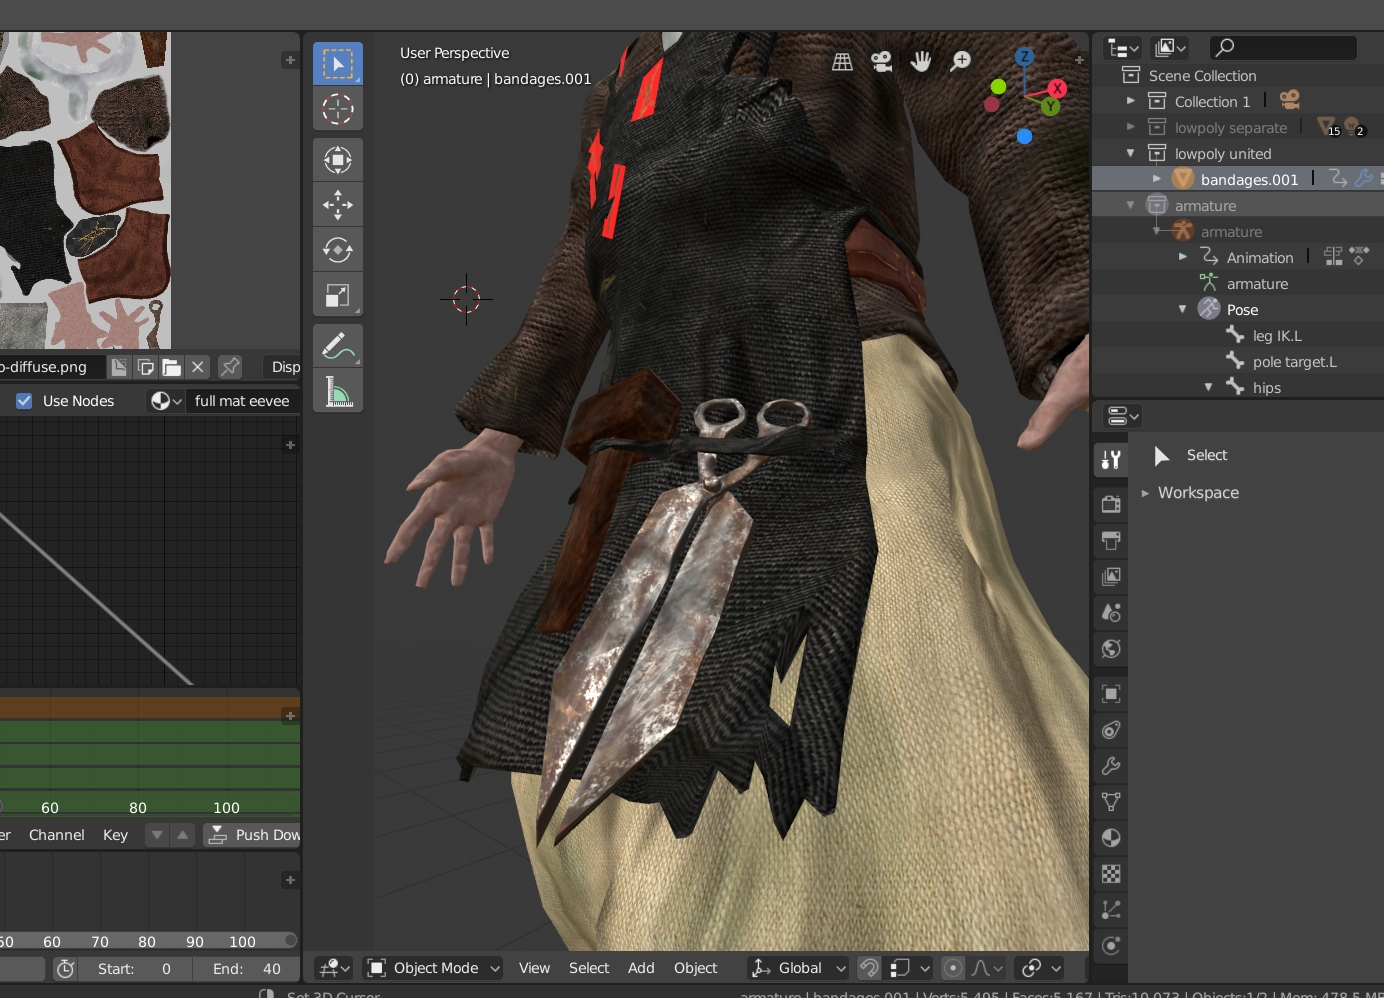Image resolution: width=1384 pixels, height=998 pixels.
Task: Open Scene properties tab
Action: 1111,612
